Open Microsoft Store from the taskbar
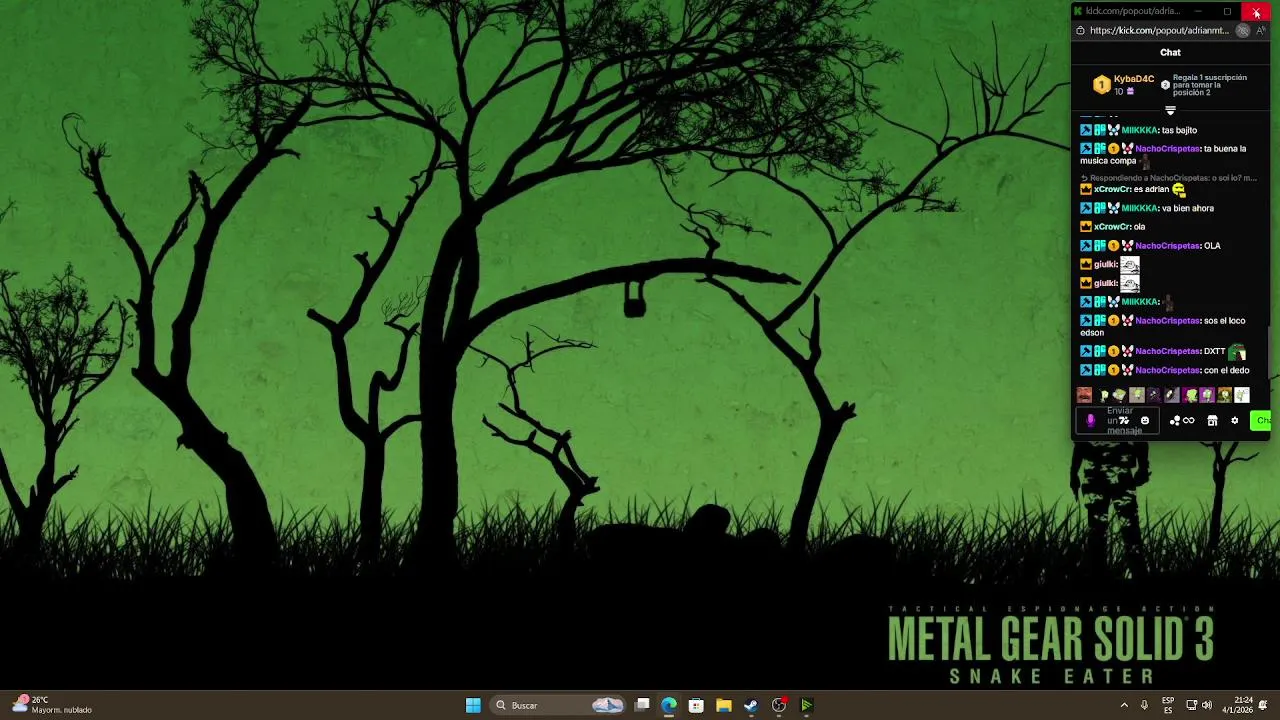1280x720 pixels. pos(696,705)
